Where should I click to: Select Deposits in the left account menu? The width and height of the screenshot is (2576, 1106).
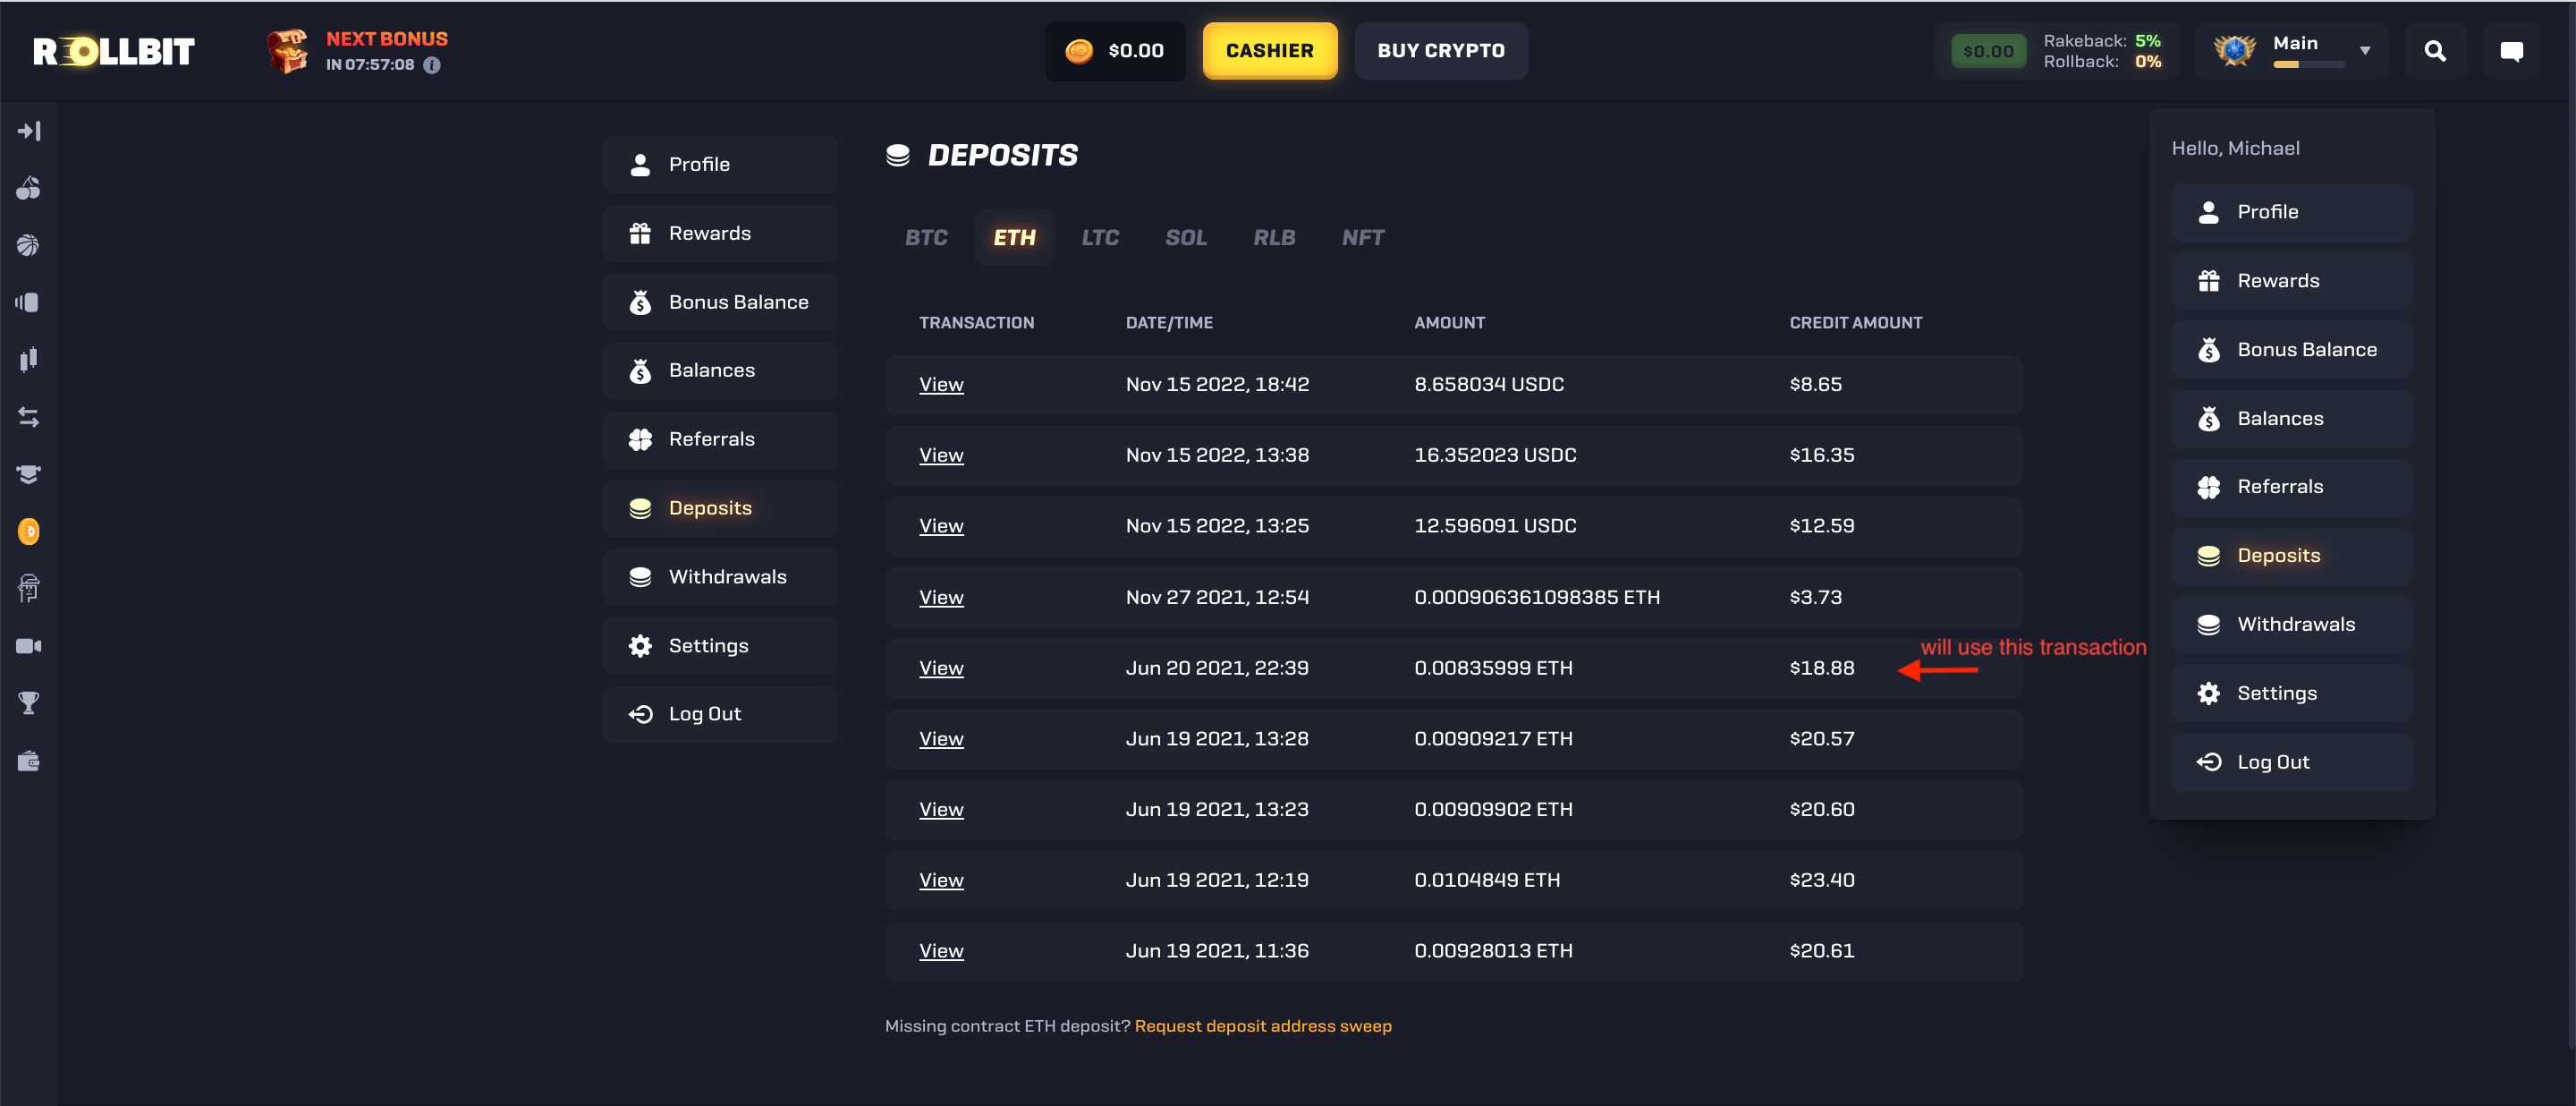click(x=720, y=508)
